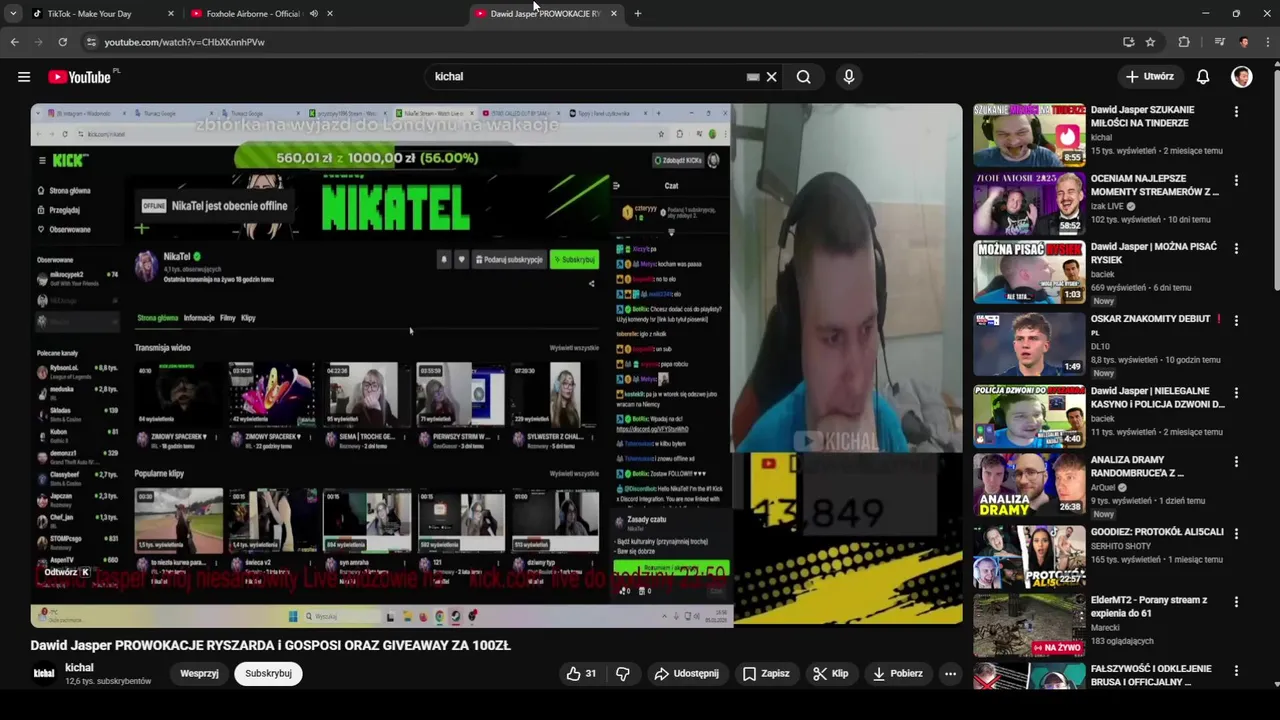The height and width of the screenshot is (720, 1280).
Task: Click the video title text
Action: [270, 646]
